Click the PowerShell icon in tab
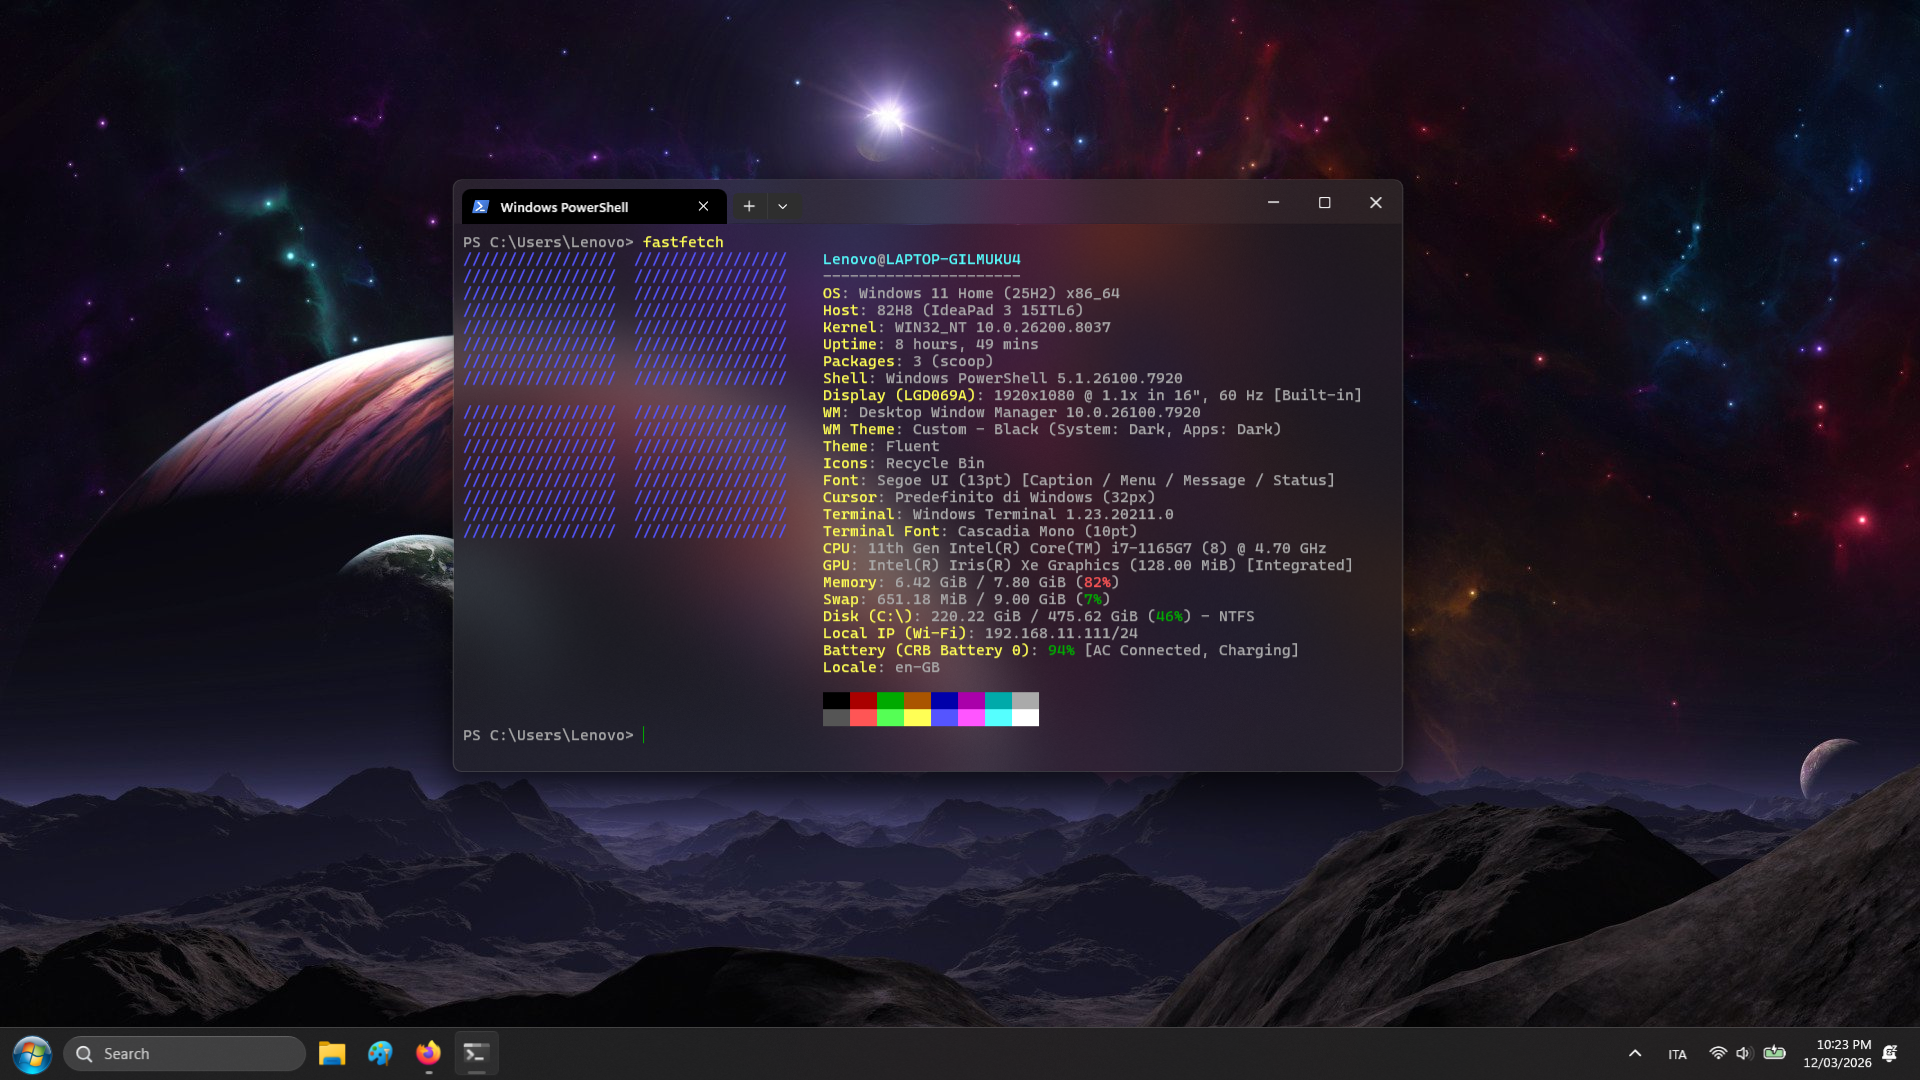Screen dimensions: 1920x1080 tap(480, 207)
